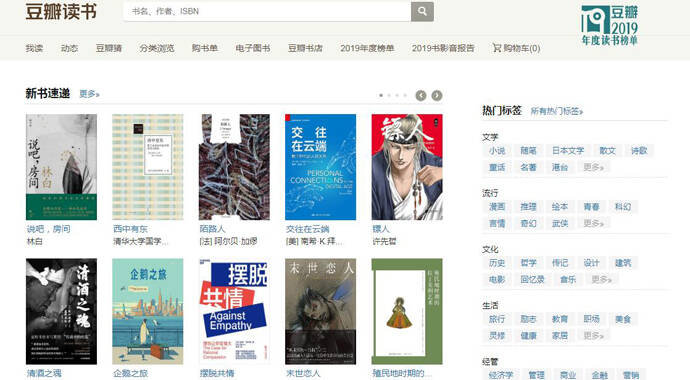Image resolution: width=690 pixels, height=380 pixels.
Task: Open the 陌路人 book cover
Action: (x=234, y=167)
